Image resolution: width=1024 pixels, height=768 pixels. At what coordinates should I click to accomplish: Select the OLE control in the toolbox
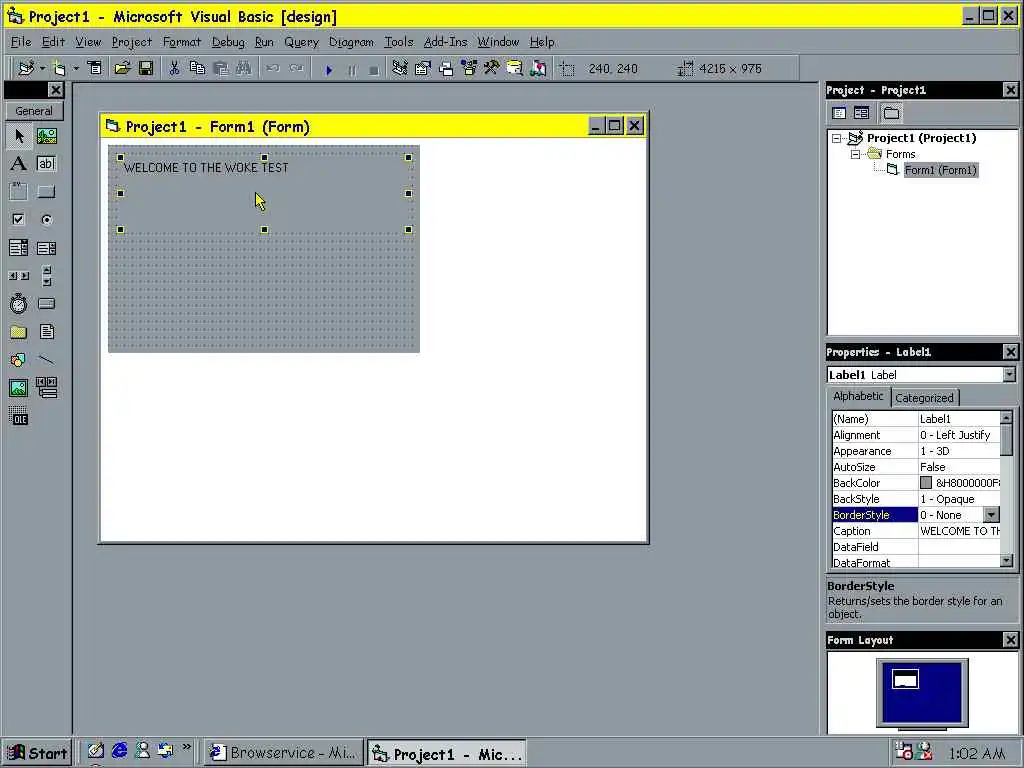pyautogui.click(x=19, y=416)
